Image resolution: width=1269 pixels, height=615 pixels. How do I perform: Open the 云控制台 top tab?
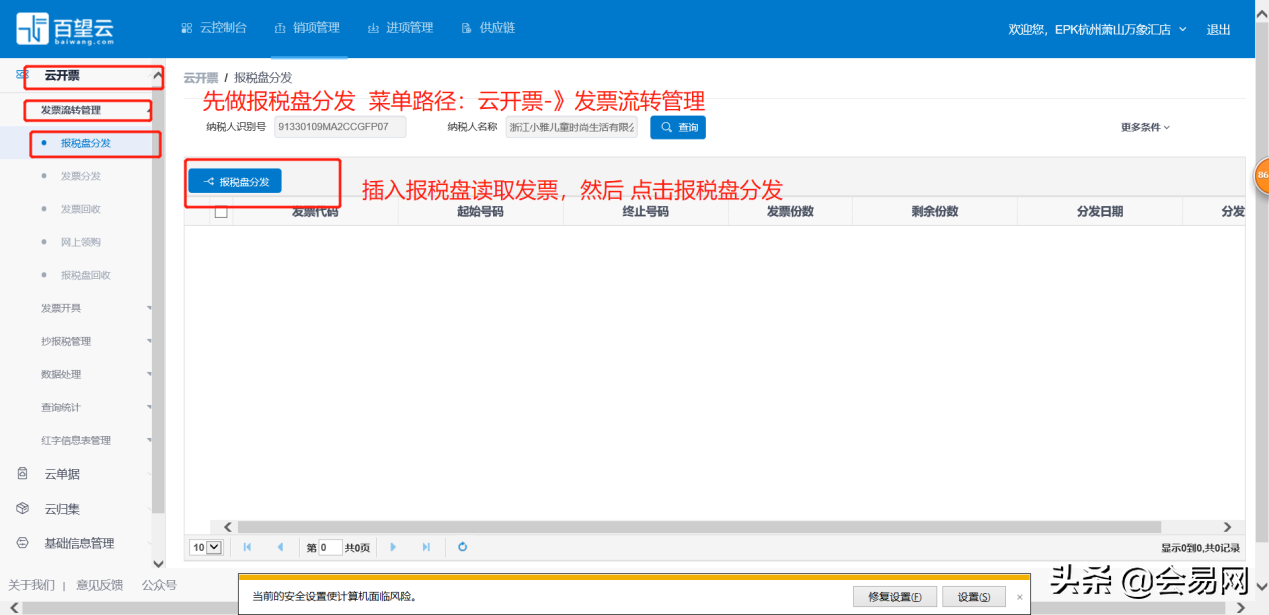tap(214, 28)
